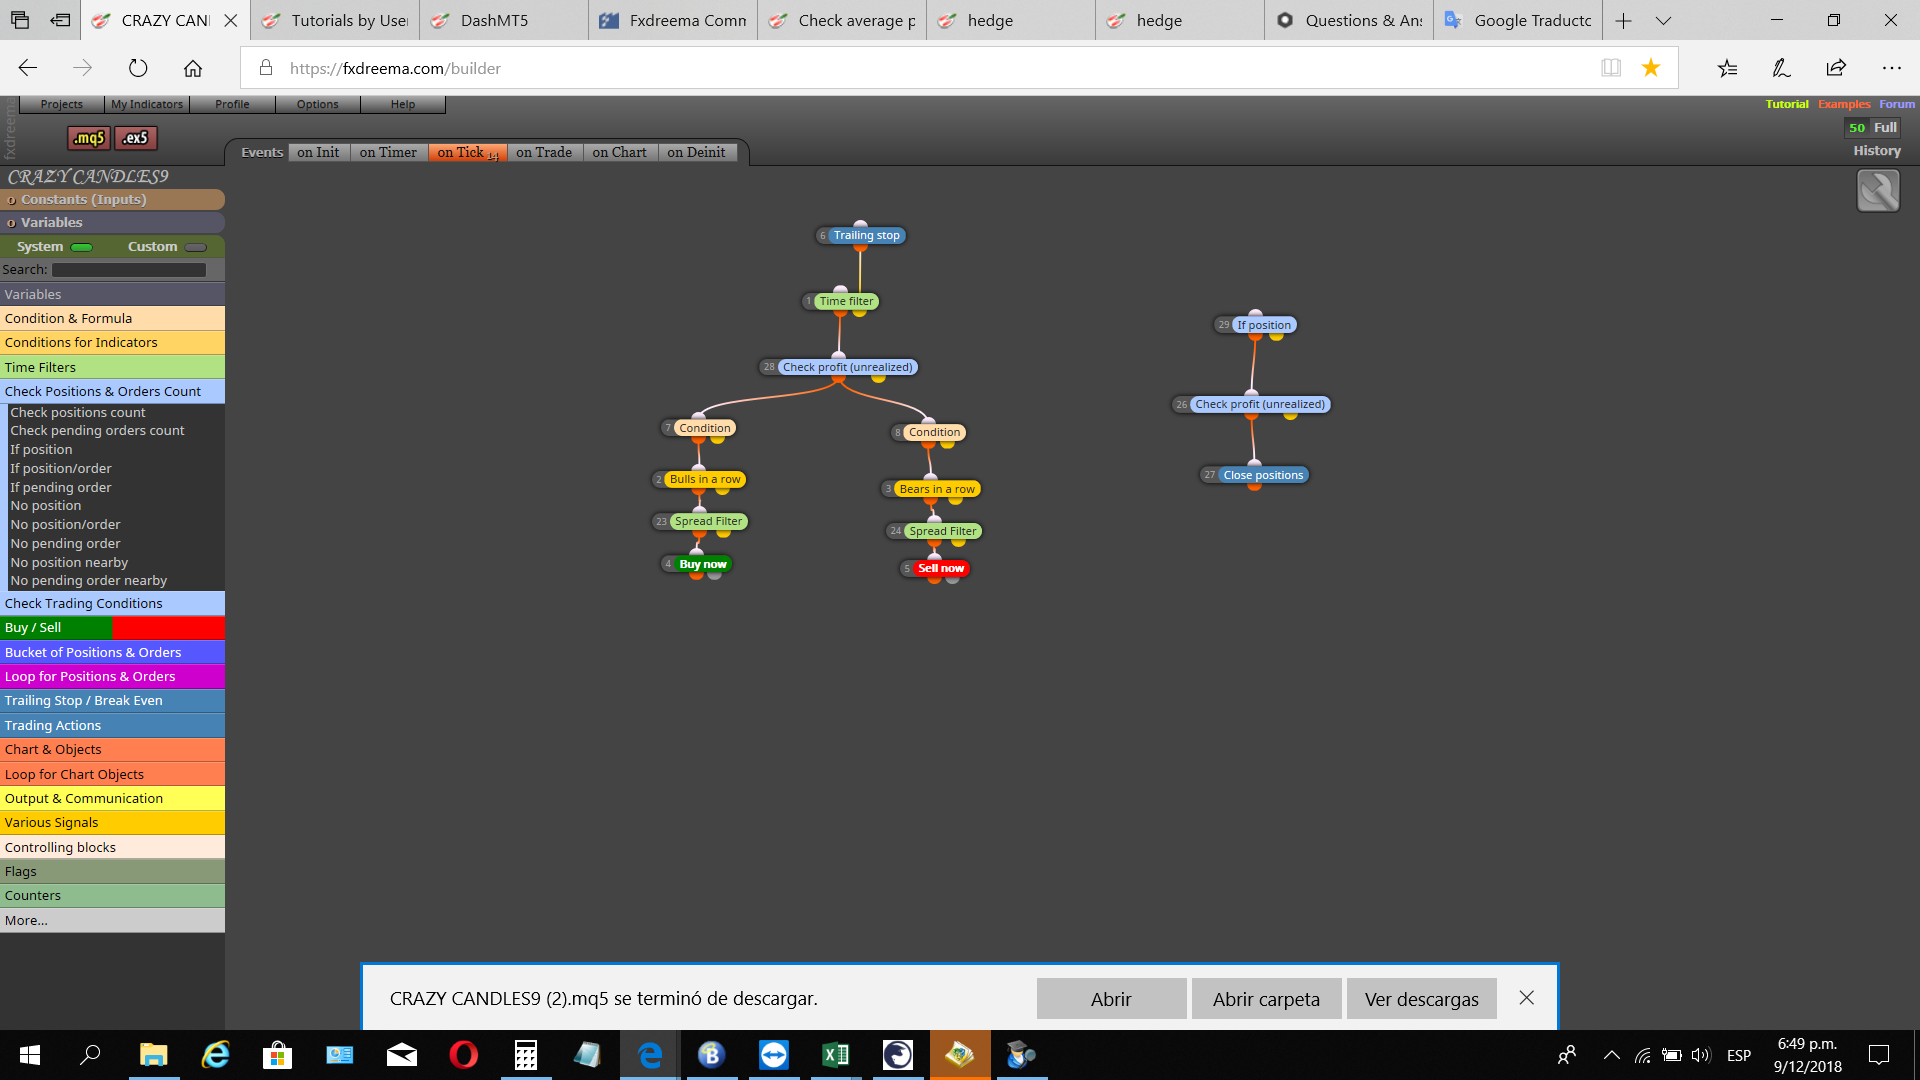Open browser settings and more menu
Viewport: 1920px width, 1080px height.
click(x=1891, y=68)
